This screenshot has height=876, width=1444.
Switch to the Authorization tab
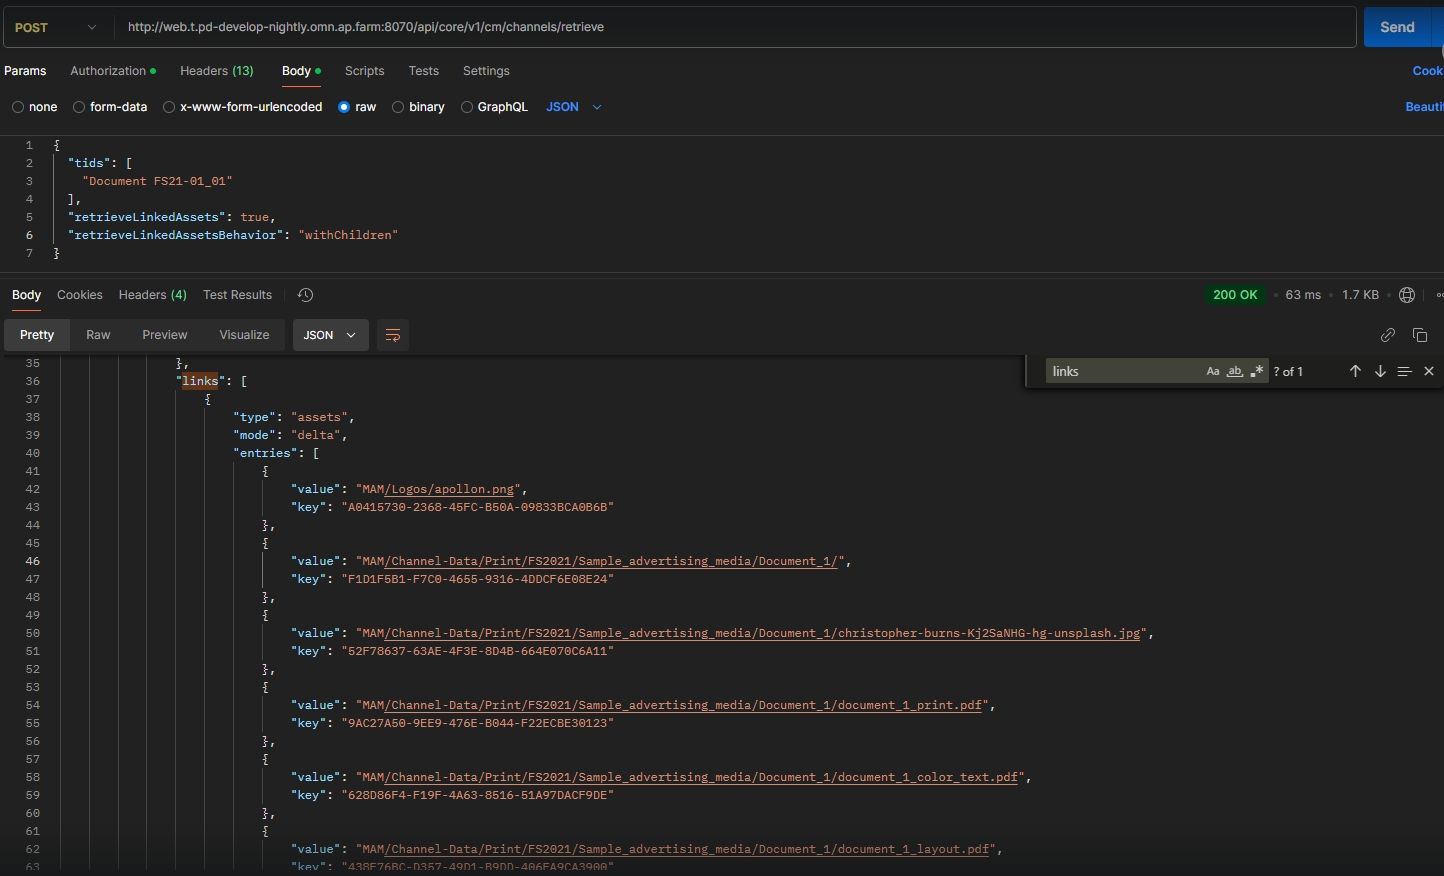pyautogui.click(x=112, y=71)
